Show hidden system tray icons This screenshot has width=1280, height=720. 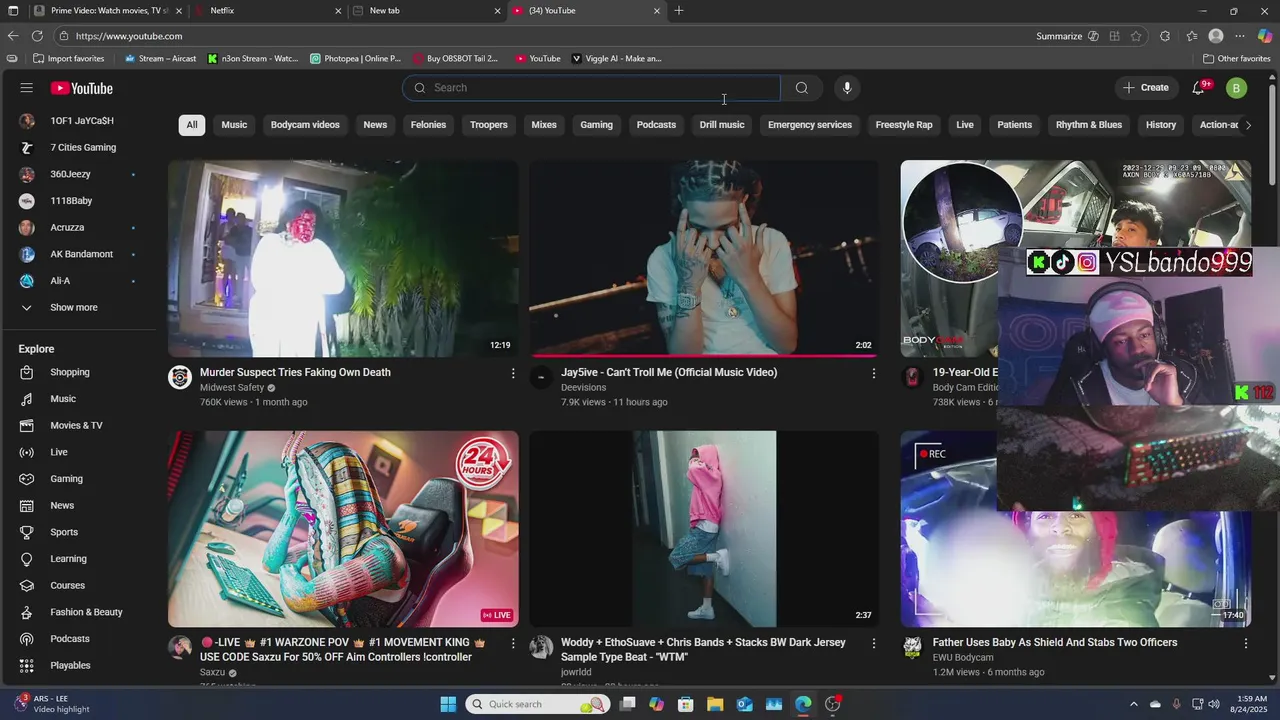tap(1134, 704)
